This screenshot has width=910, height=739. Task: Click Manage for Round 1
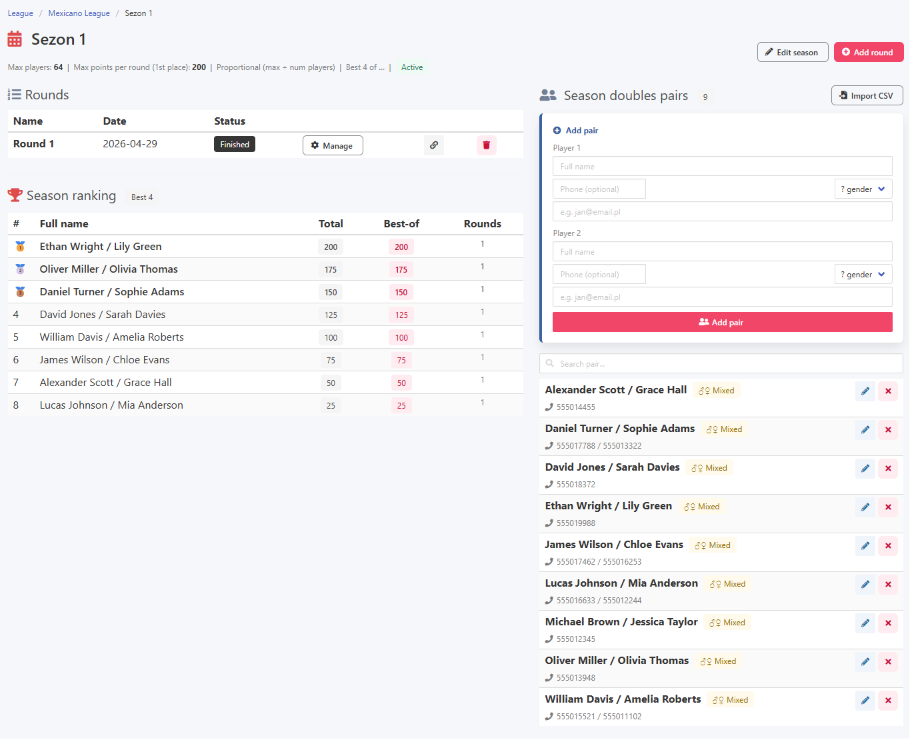(333, 146)
